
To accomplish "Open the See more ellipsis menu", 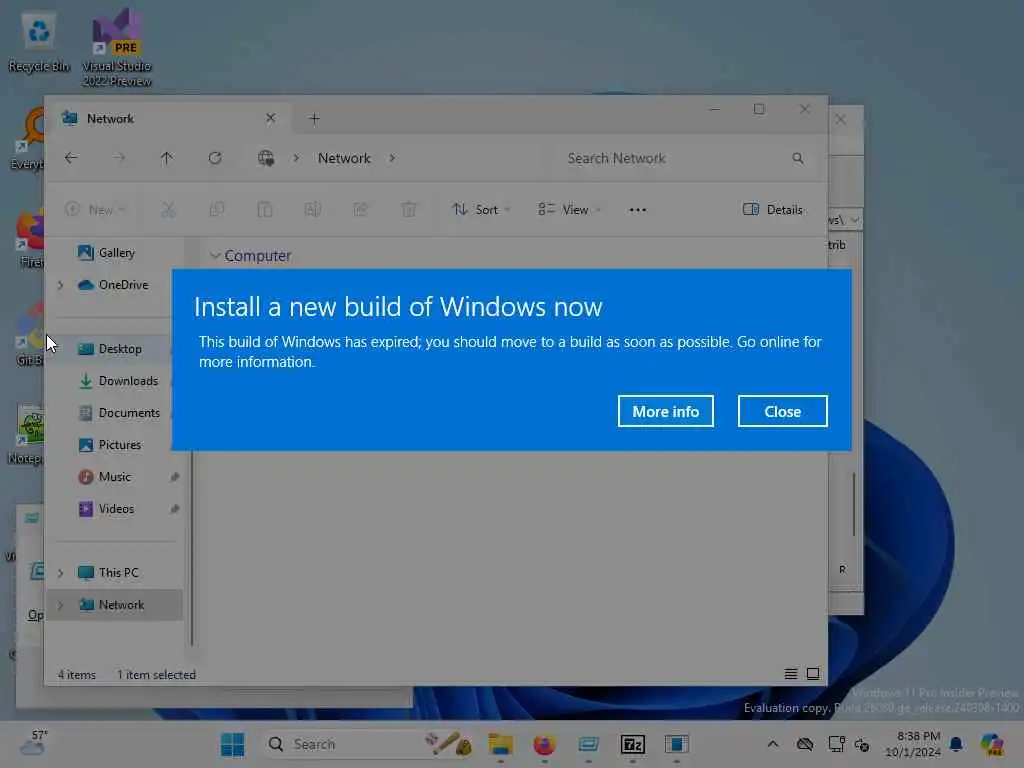I will click(637, 210).
